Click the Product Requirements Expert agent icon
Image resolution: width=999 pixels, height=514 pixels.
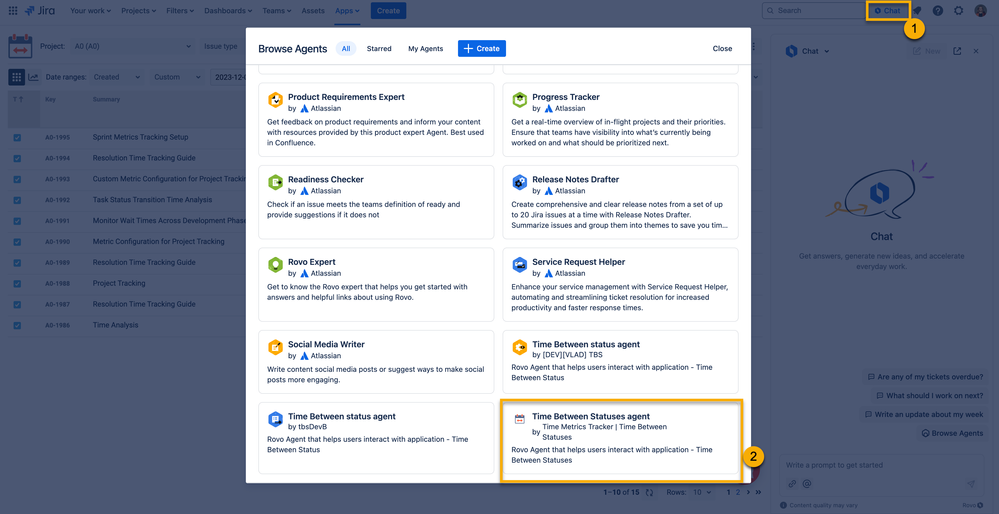[x=275, y=100]
